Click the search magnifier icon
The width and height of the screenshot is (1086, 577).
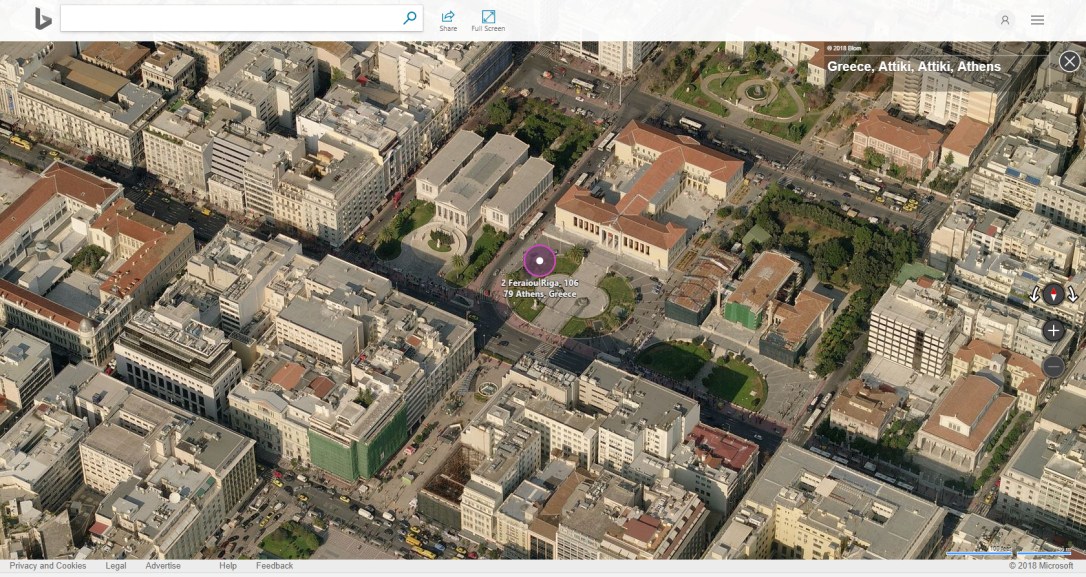(x=410, y=17)
